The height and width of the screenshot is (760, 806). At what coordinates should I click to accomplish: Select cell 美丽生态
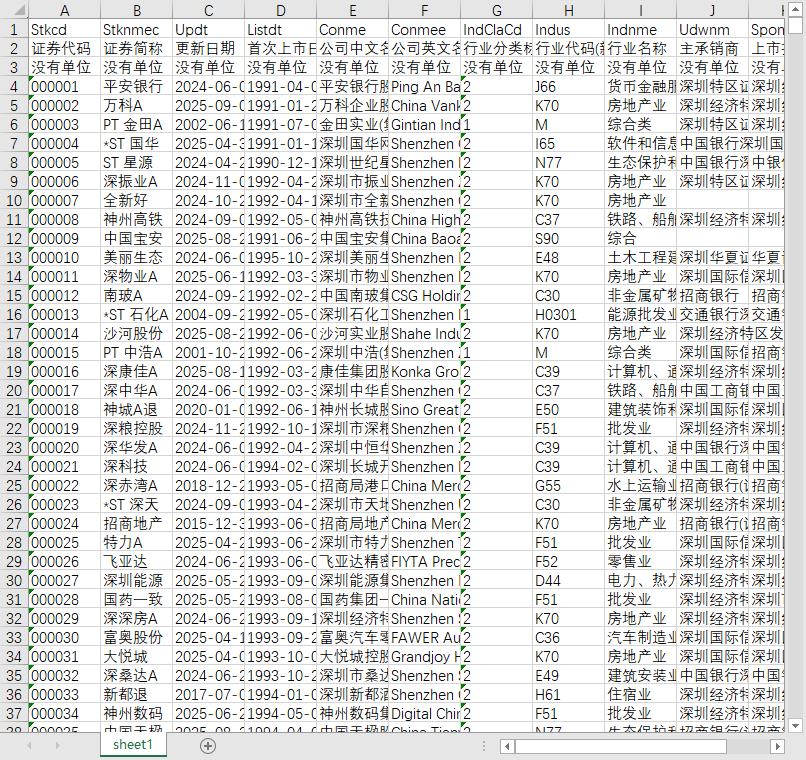coord(137,257)
